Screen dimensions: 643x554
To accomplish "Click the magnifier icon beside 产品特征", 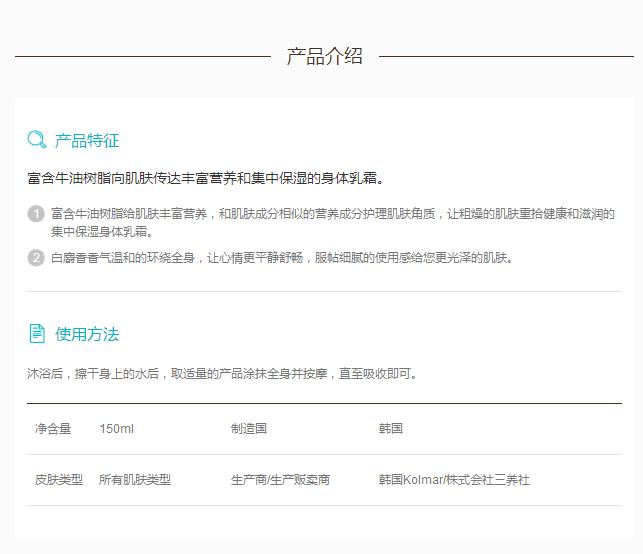I will [37, 140].
